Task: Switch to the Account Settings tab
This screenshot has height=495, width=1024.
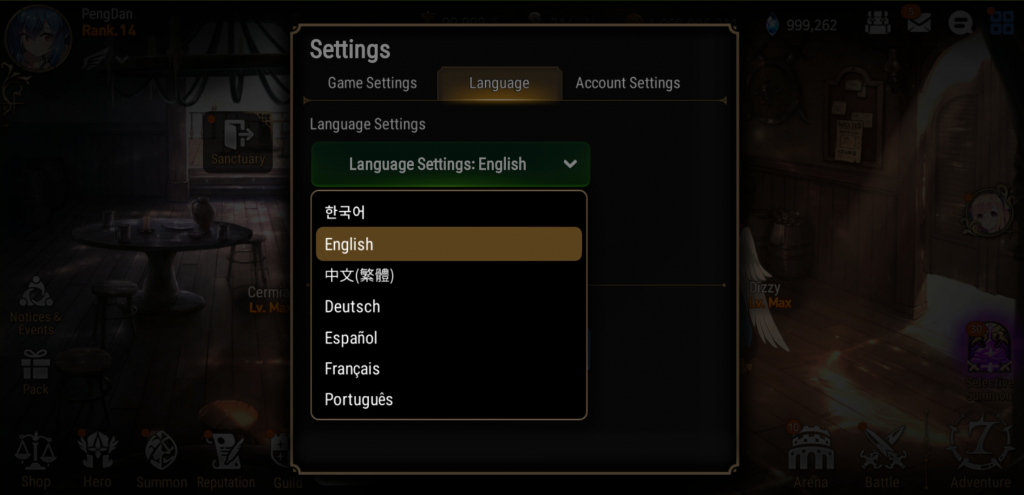Action: pyautogui.click(x=628, y=84)
